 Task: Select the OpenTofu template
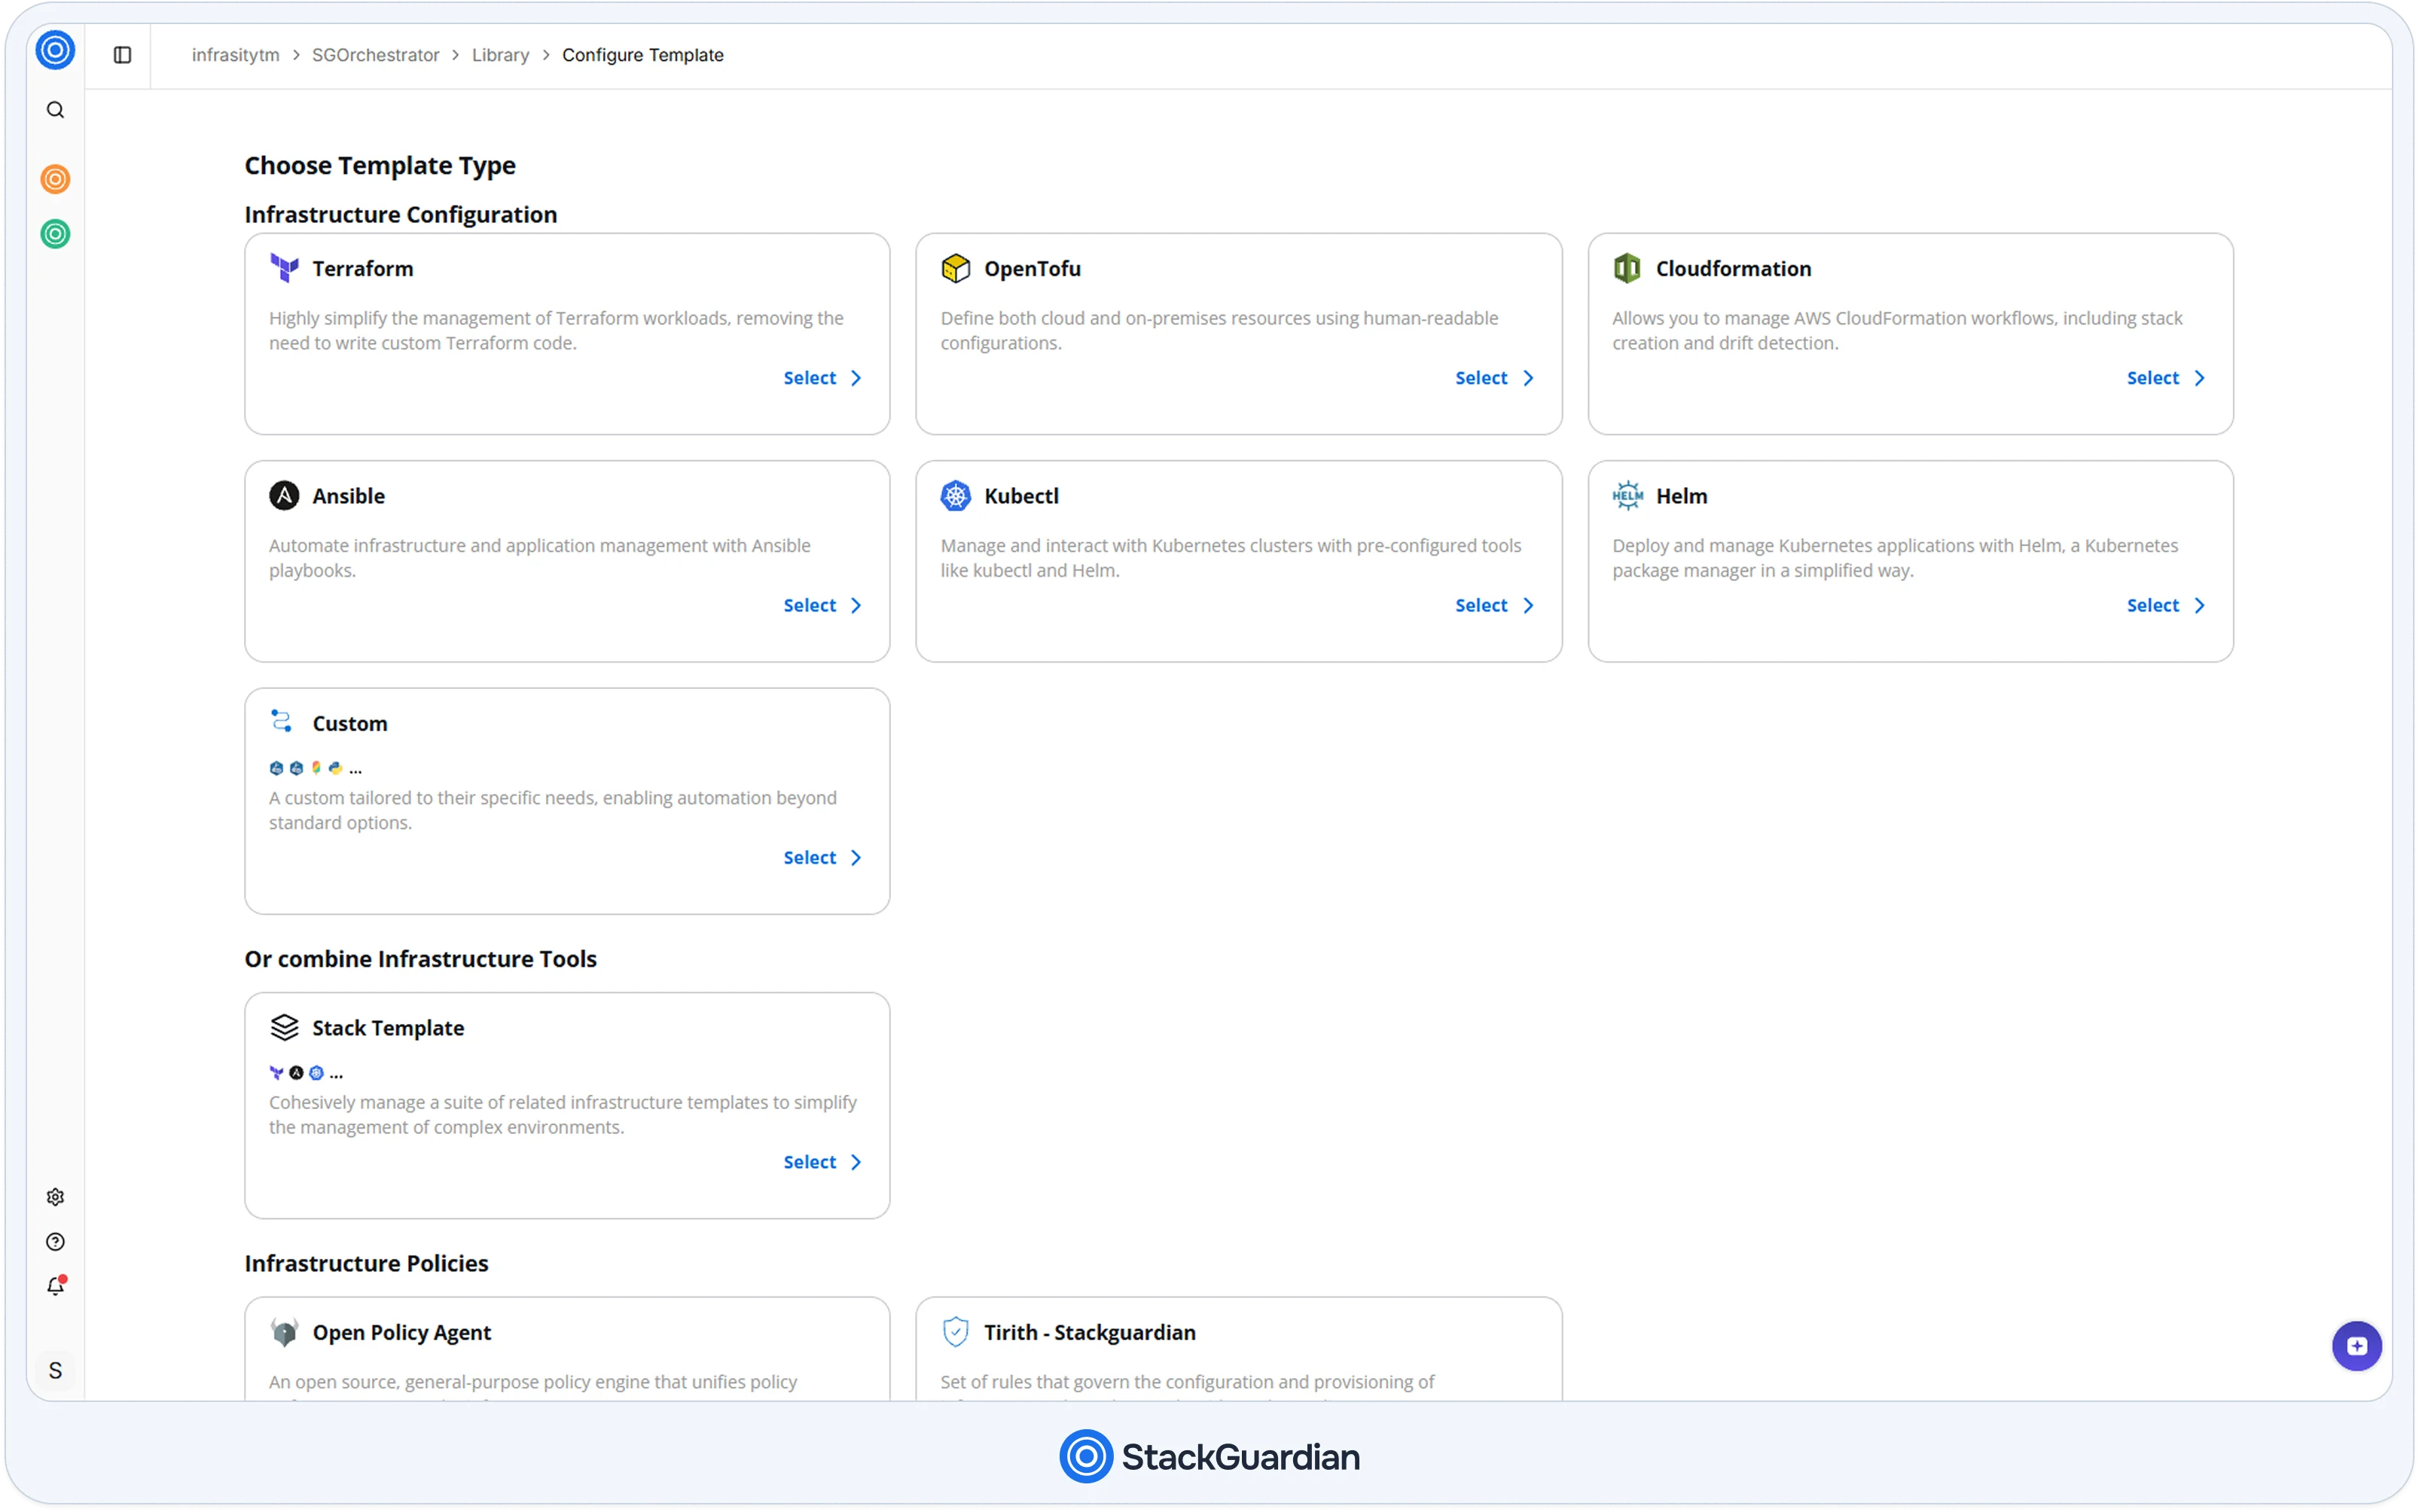tap(1494, 378)
